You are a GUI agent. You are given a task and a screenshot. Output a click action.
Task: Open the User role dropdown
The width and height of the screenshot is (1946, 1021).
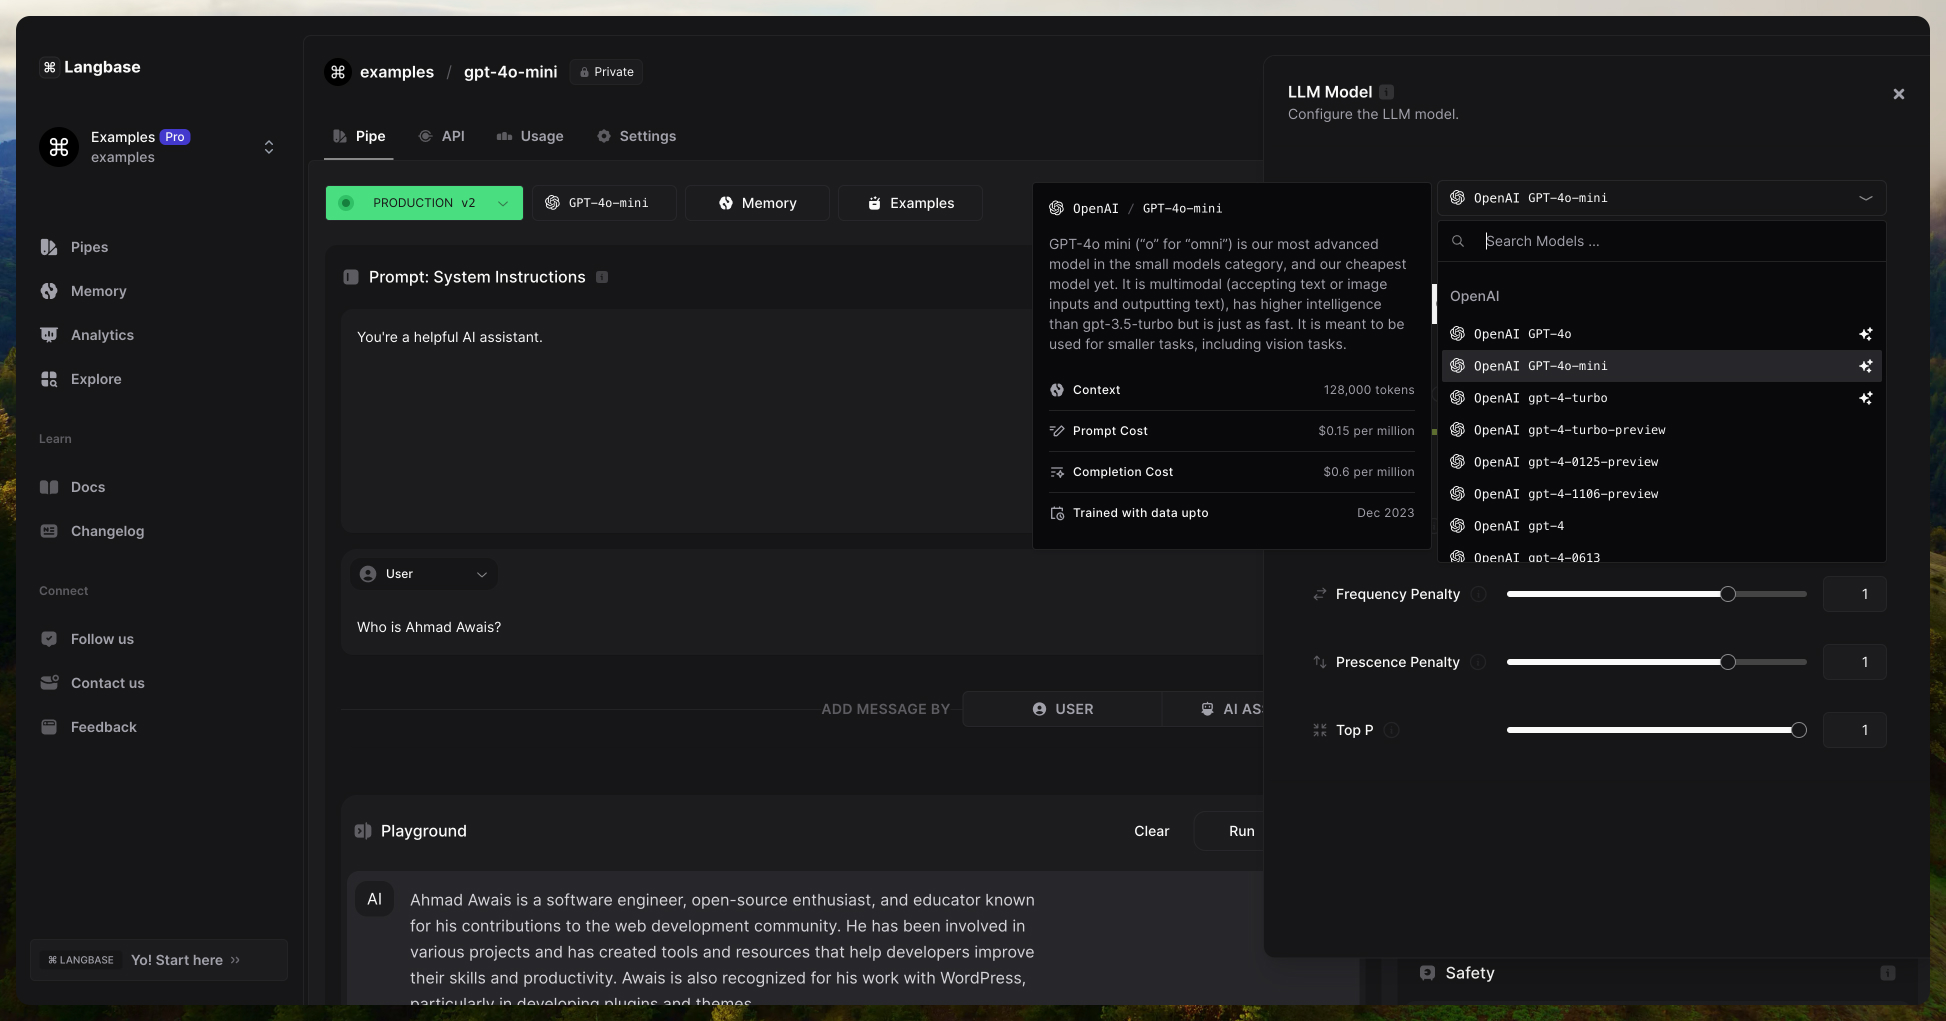pyautogui.click(x=424, y=574)
